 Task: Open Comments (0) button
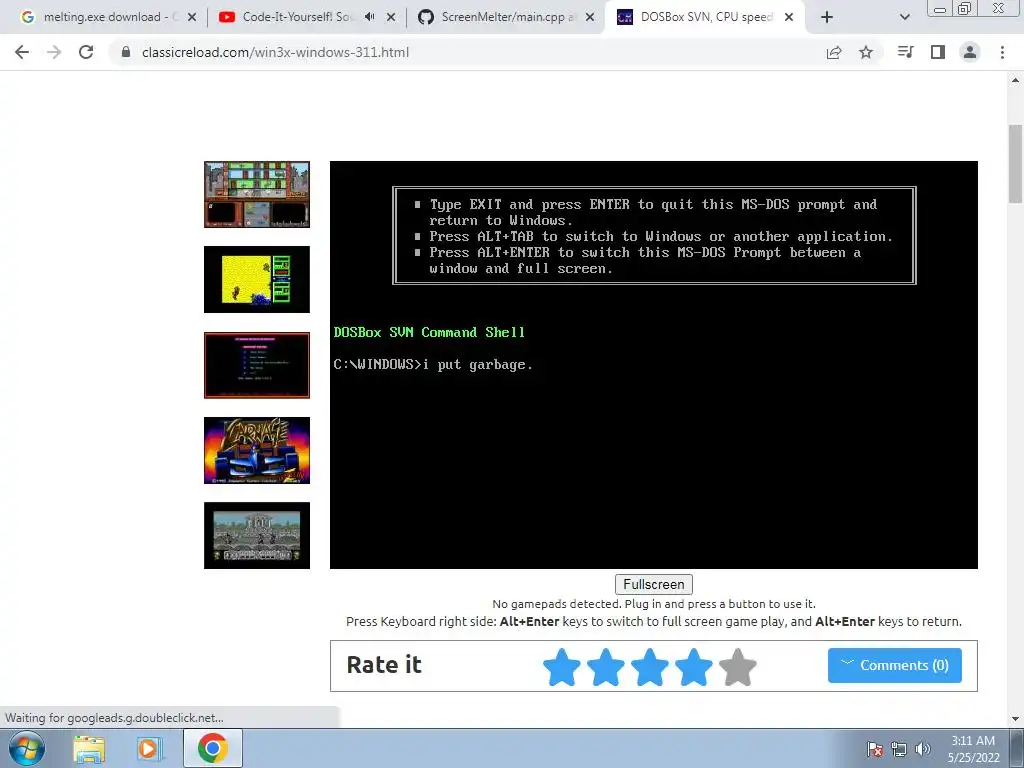pyautogui.click(x=895, y=665)
